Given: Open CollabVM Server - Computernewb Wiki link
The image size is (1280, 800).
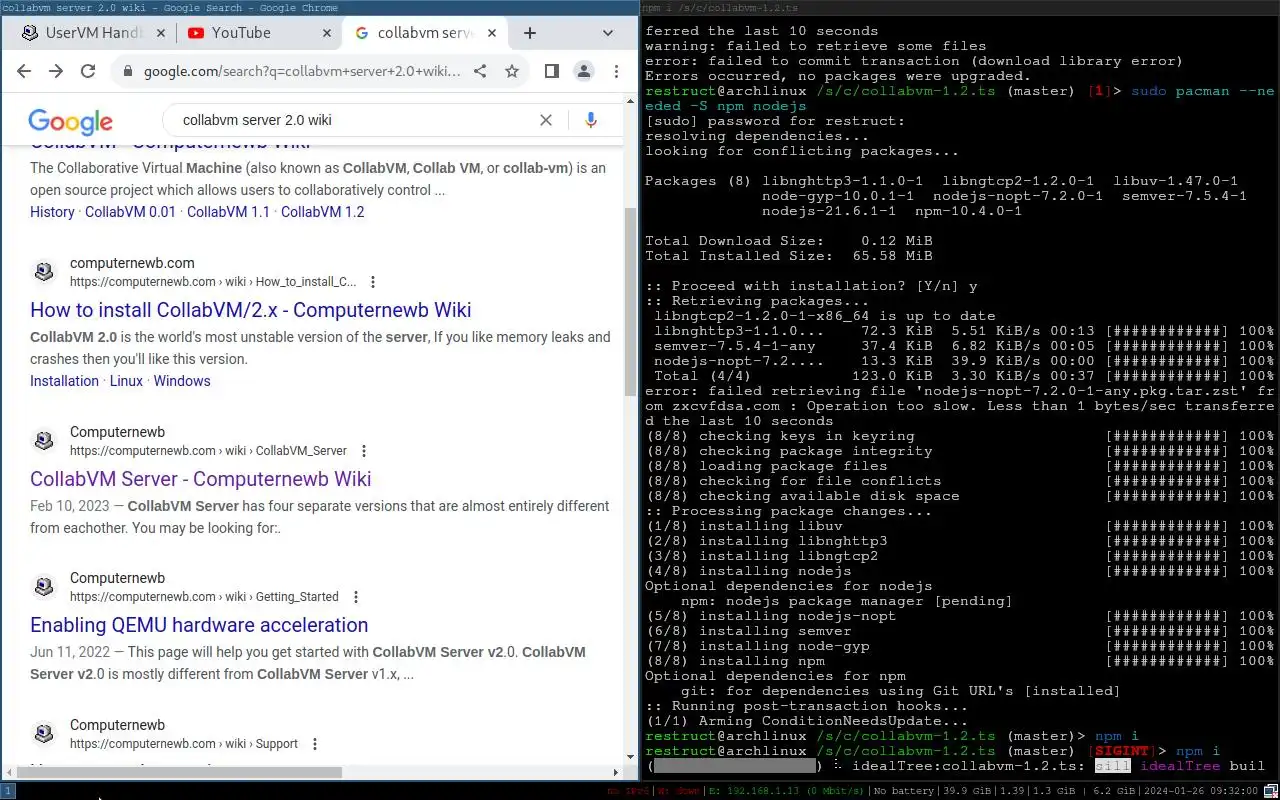Looking at the screenshot, I should coord(200,479).
